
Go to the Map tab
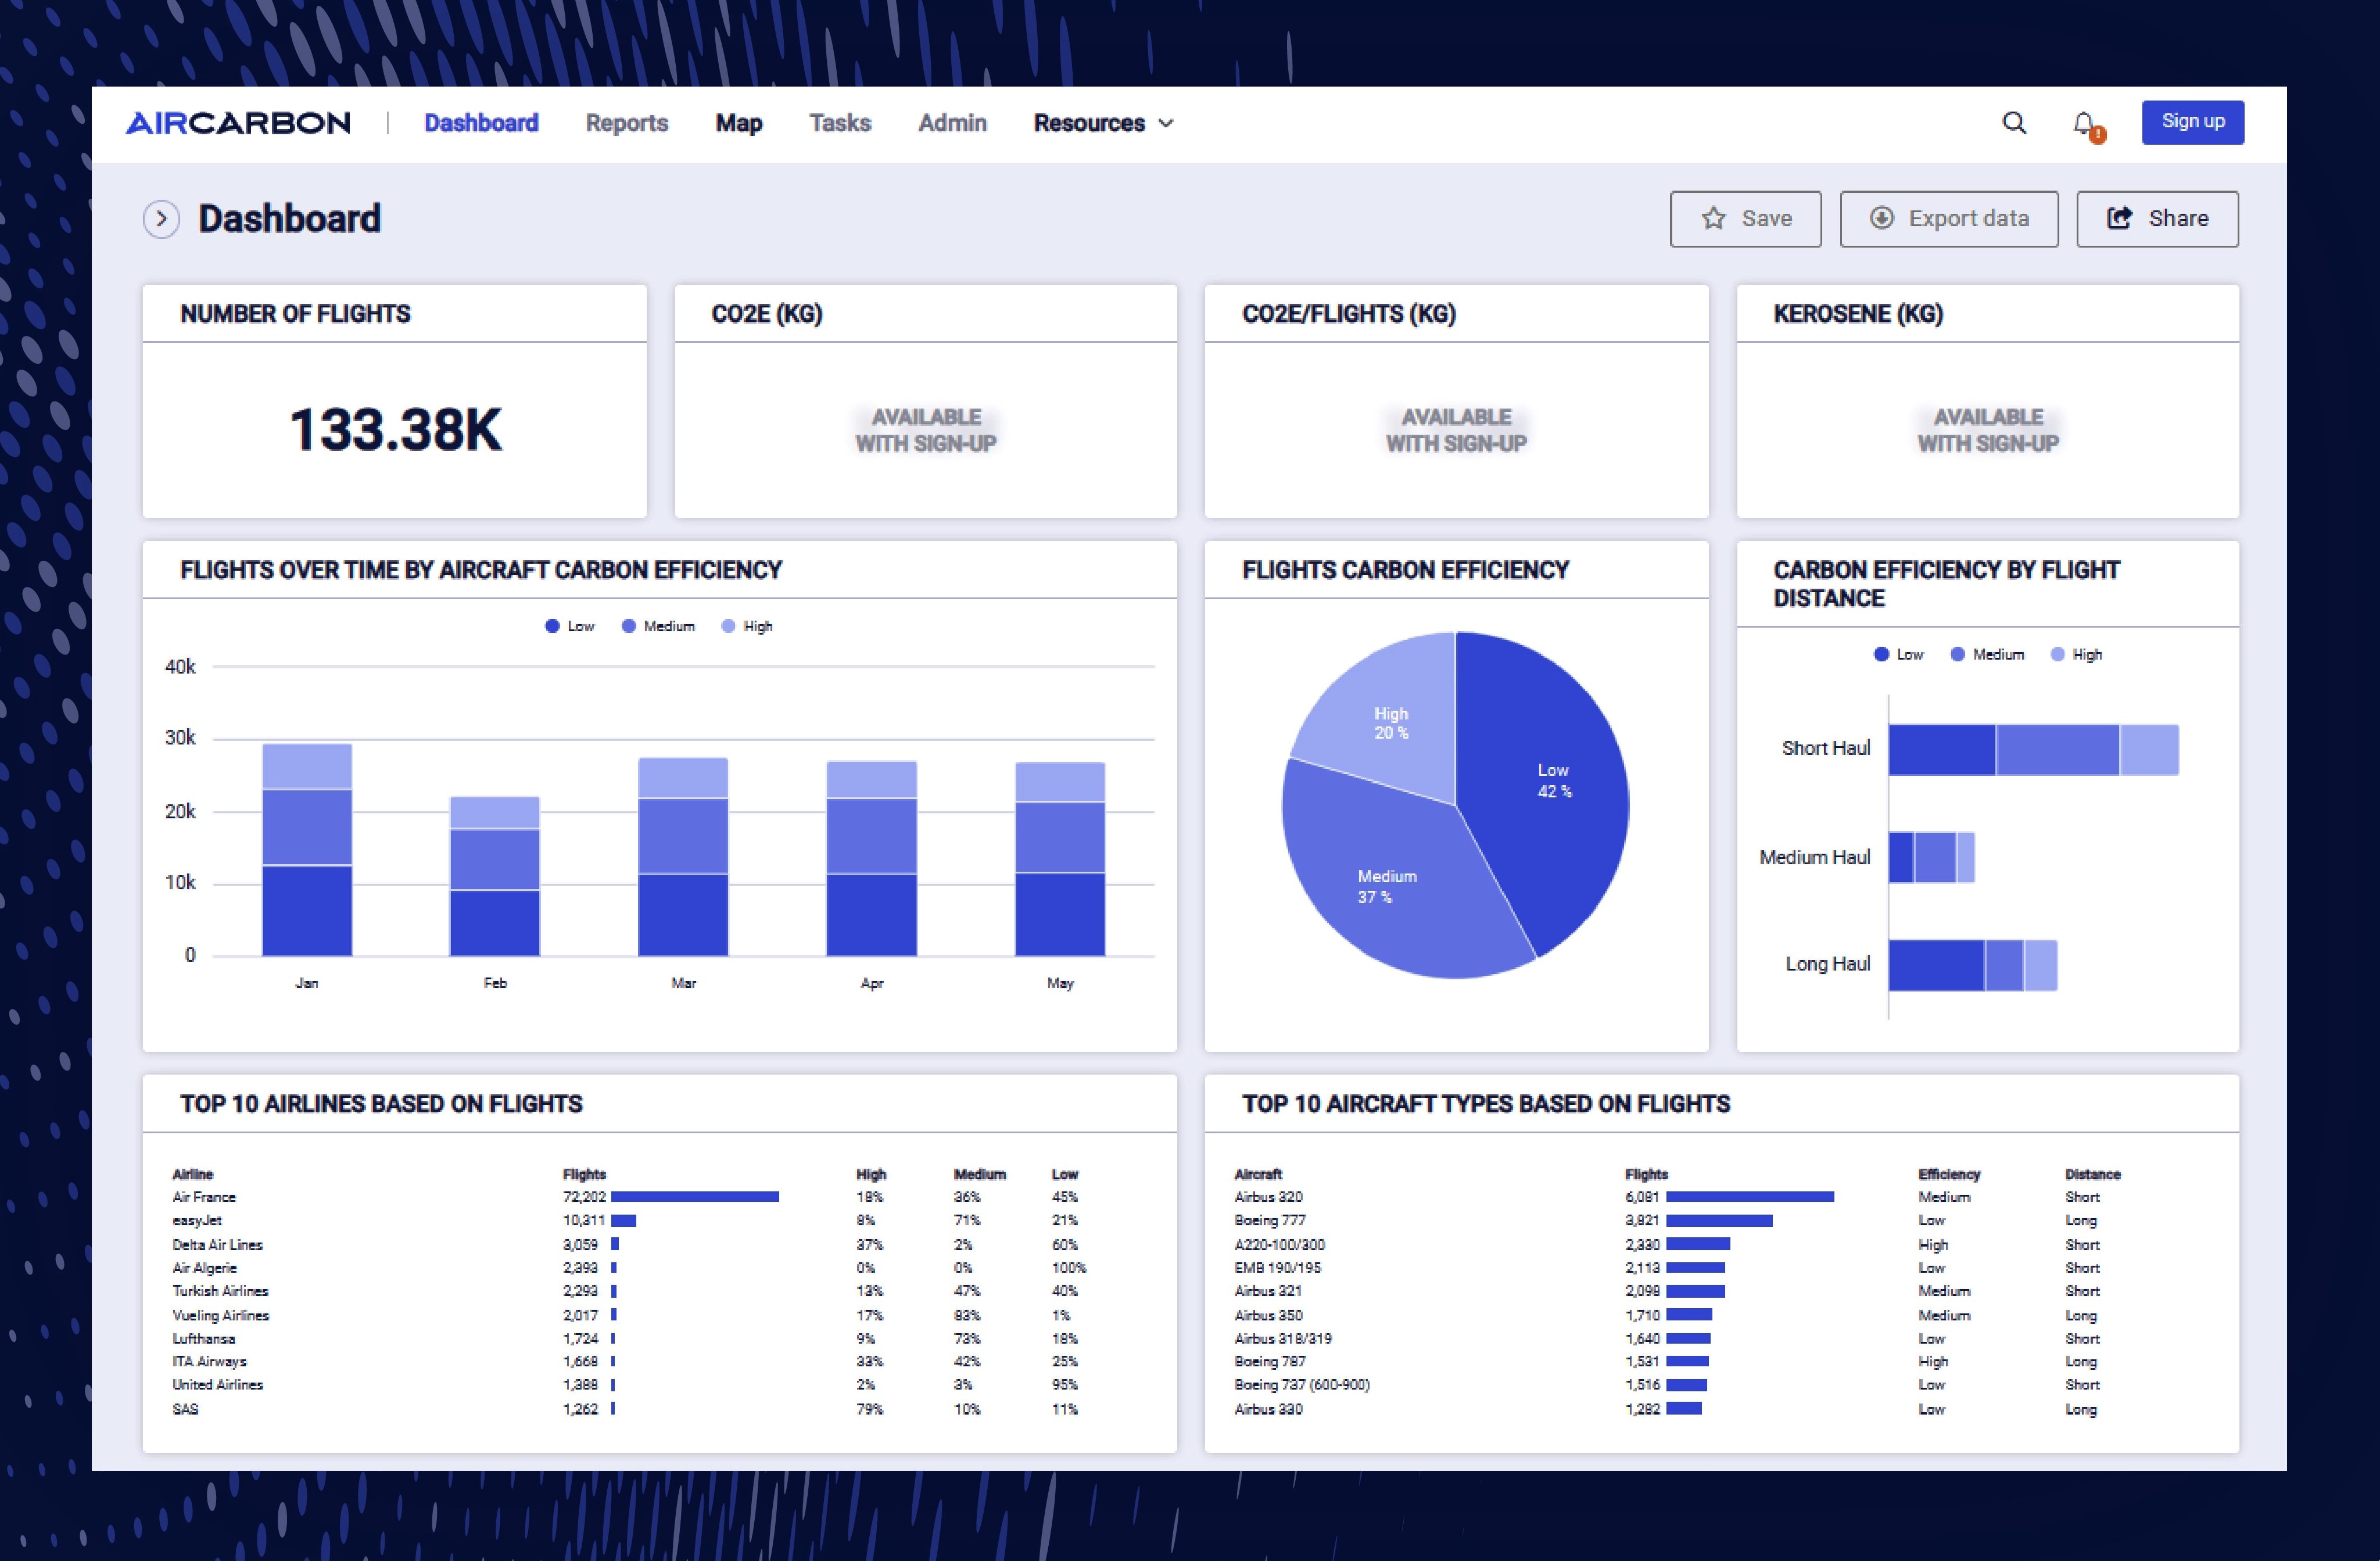point(739,123)
